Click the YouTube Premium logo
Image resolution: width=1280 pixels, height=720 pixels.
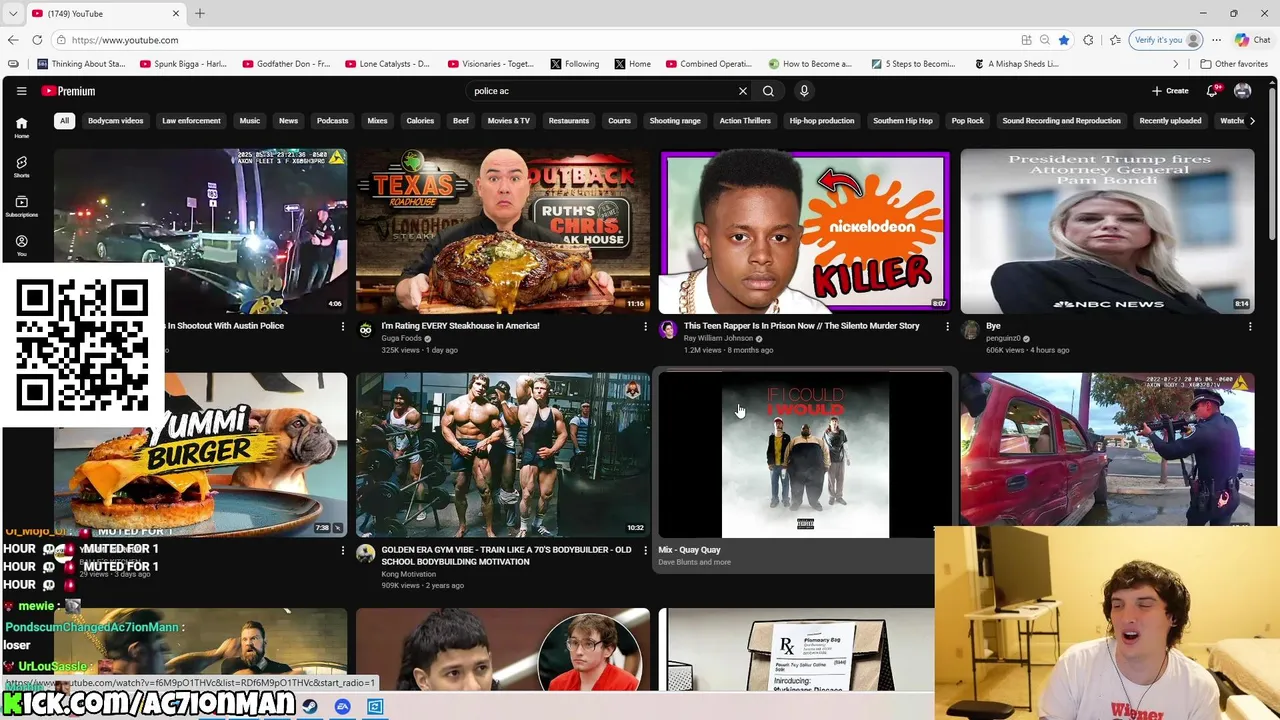pyautogui.click(x=68, y=91)
